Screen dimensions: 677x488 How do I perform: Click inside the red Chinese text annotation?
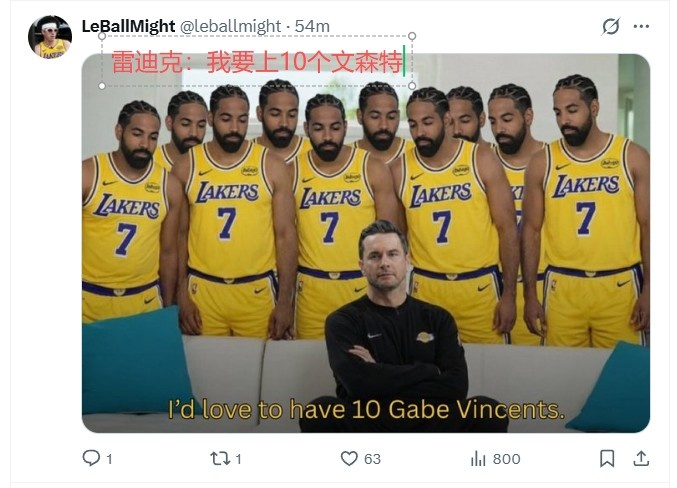[256, 63]
